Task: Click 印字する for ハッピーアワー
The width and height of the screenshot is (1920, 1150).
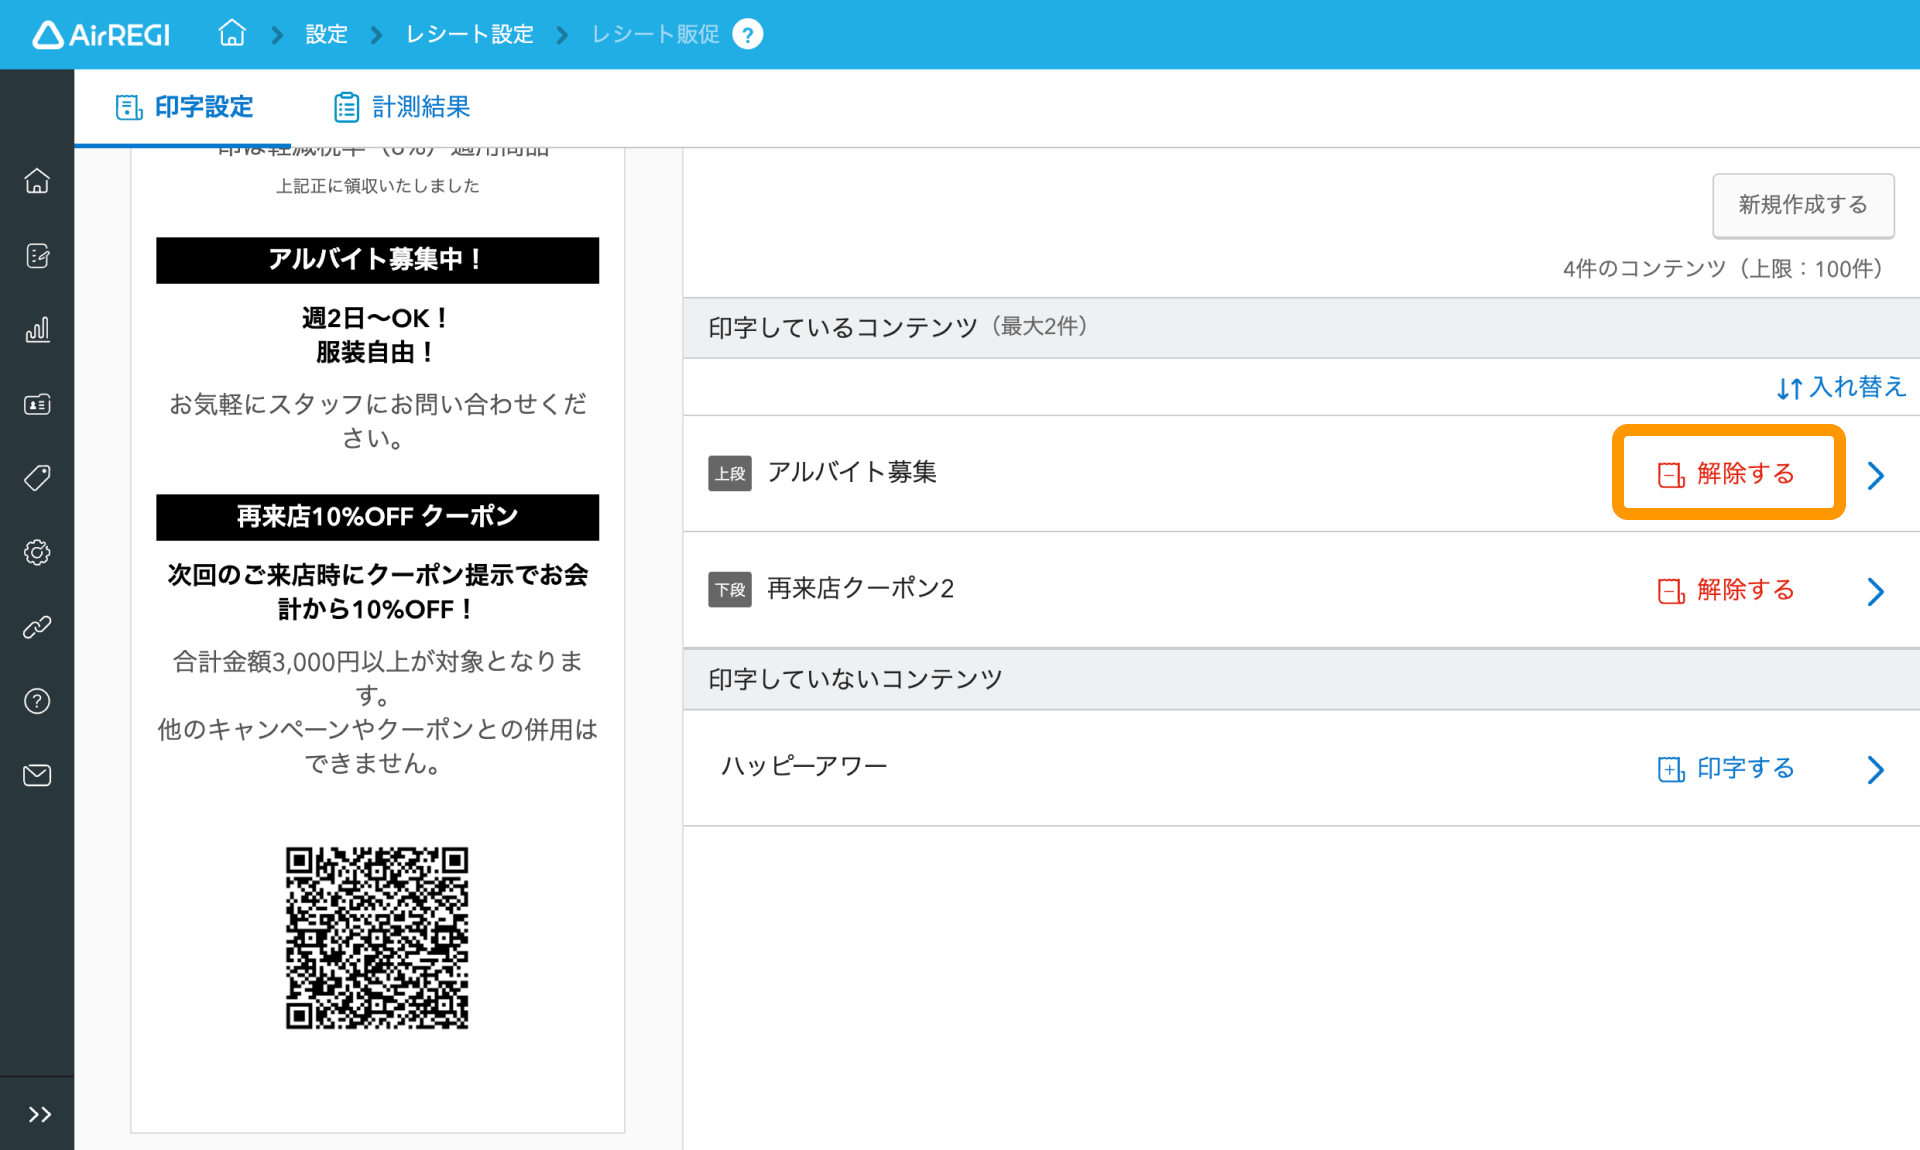Action: pos(1727,768)
